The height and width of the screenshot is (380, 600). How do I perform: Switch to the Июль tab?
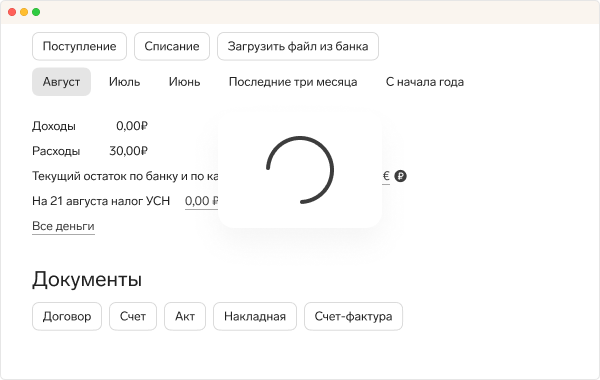[x=124, y=82]
